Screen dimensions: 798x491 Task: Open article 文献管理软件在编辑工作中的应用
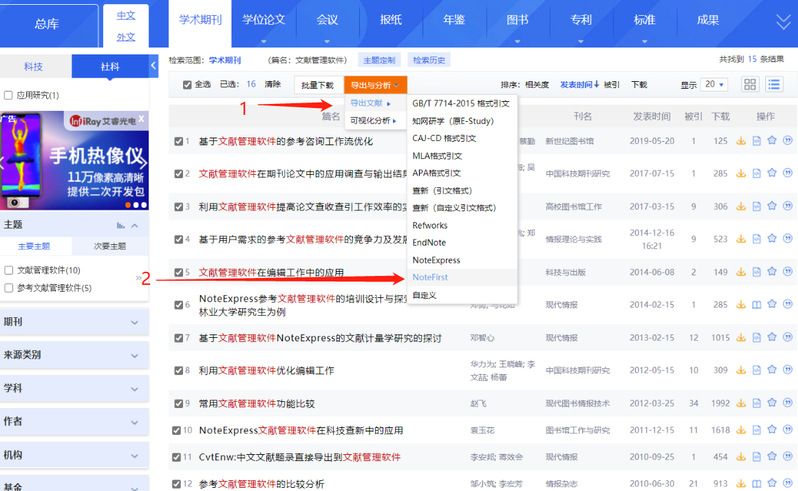click(271, 272)
